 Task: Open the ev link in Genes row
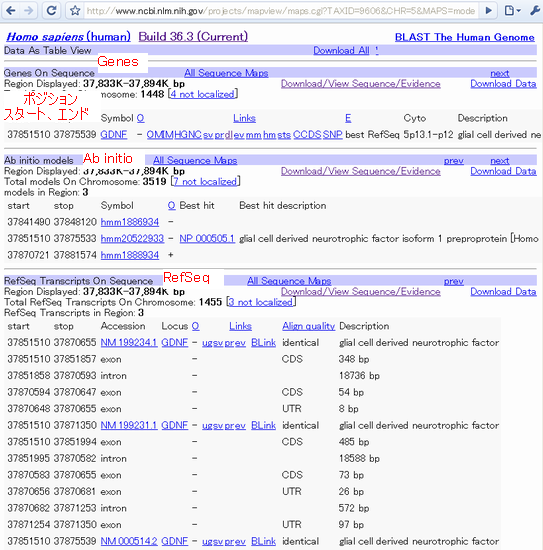(239, 135)
